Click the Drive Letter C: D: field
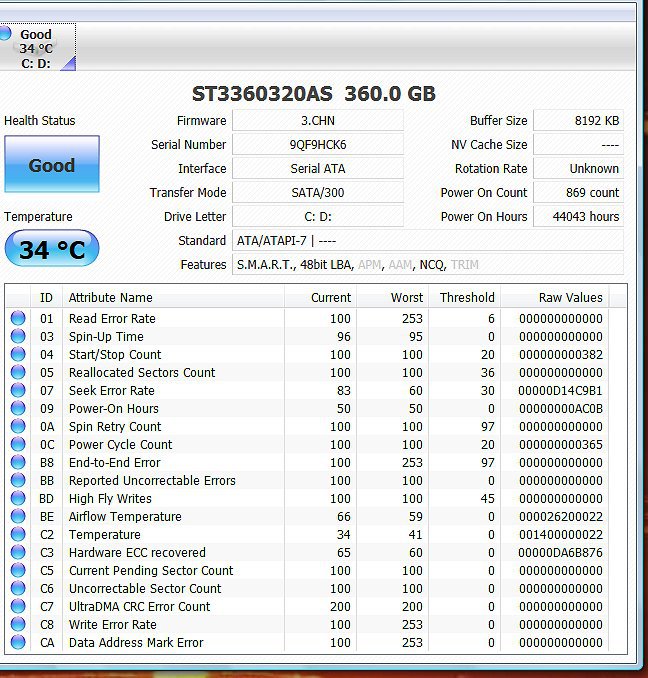The height and width of the screenshot is (678, 648). tap(318, 217)
